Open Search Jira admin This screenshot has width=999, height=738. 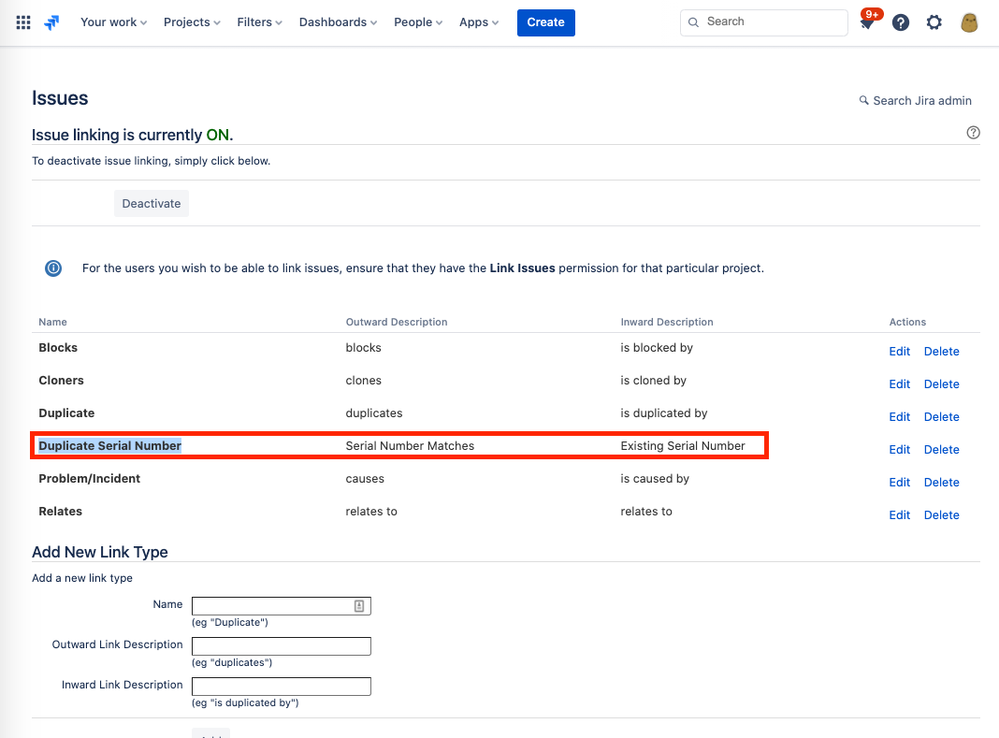(915, 101)
